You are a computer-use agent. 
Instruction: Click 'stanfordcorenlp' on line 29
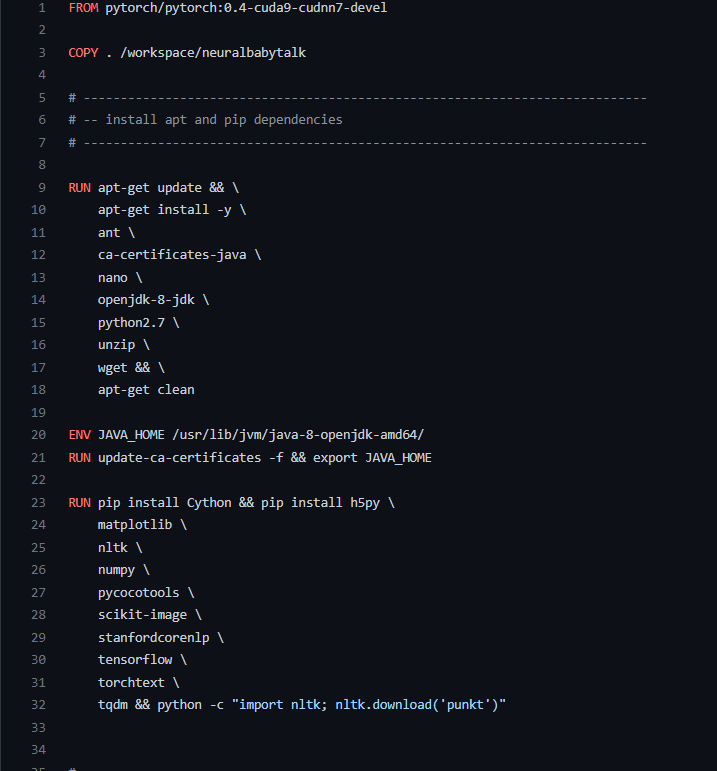point(153,638)
